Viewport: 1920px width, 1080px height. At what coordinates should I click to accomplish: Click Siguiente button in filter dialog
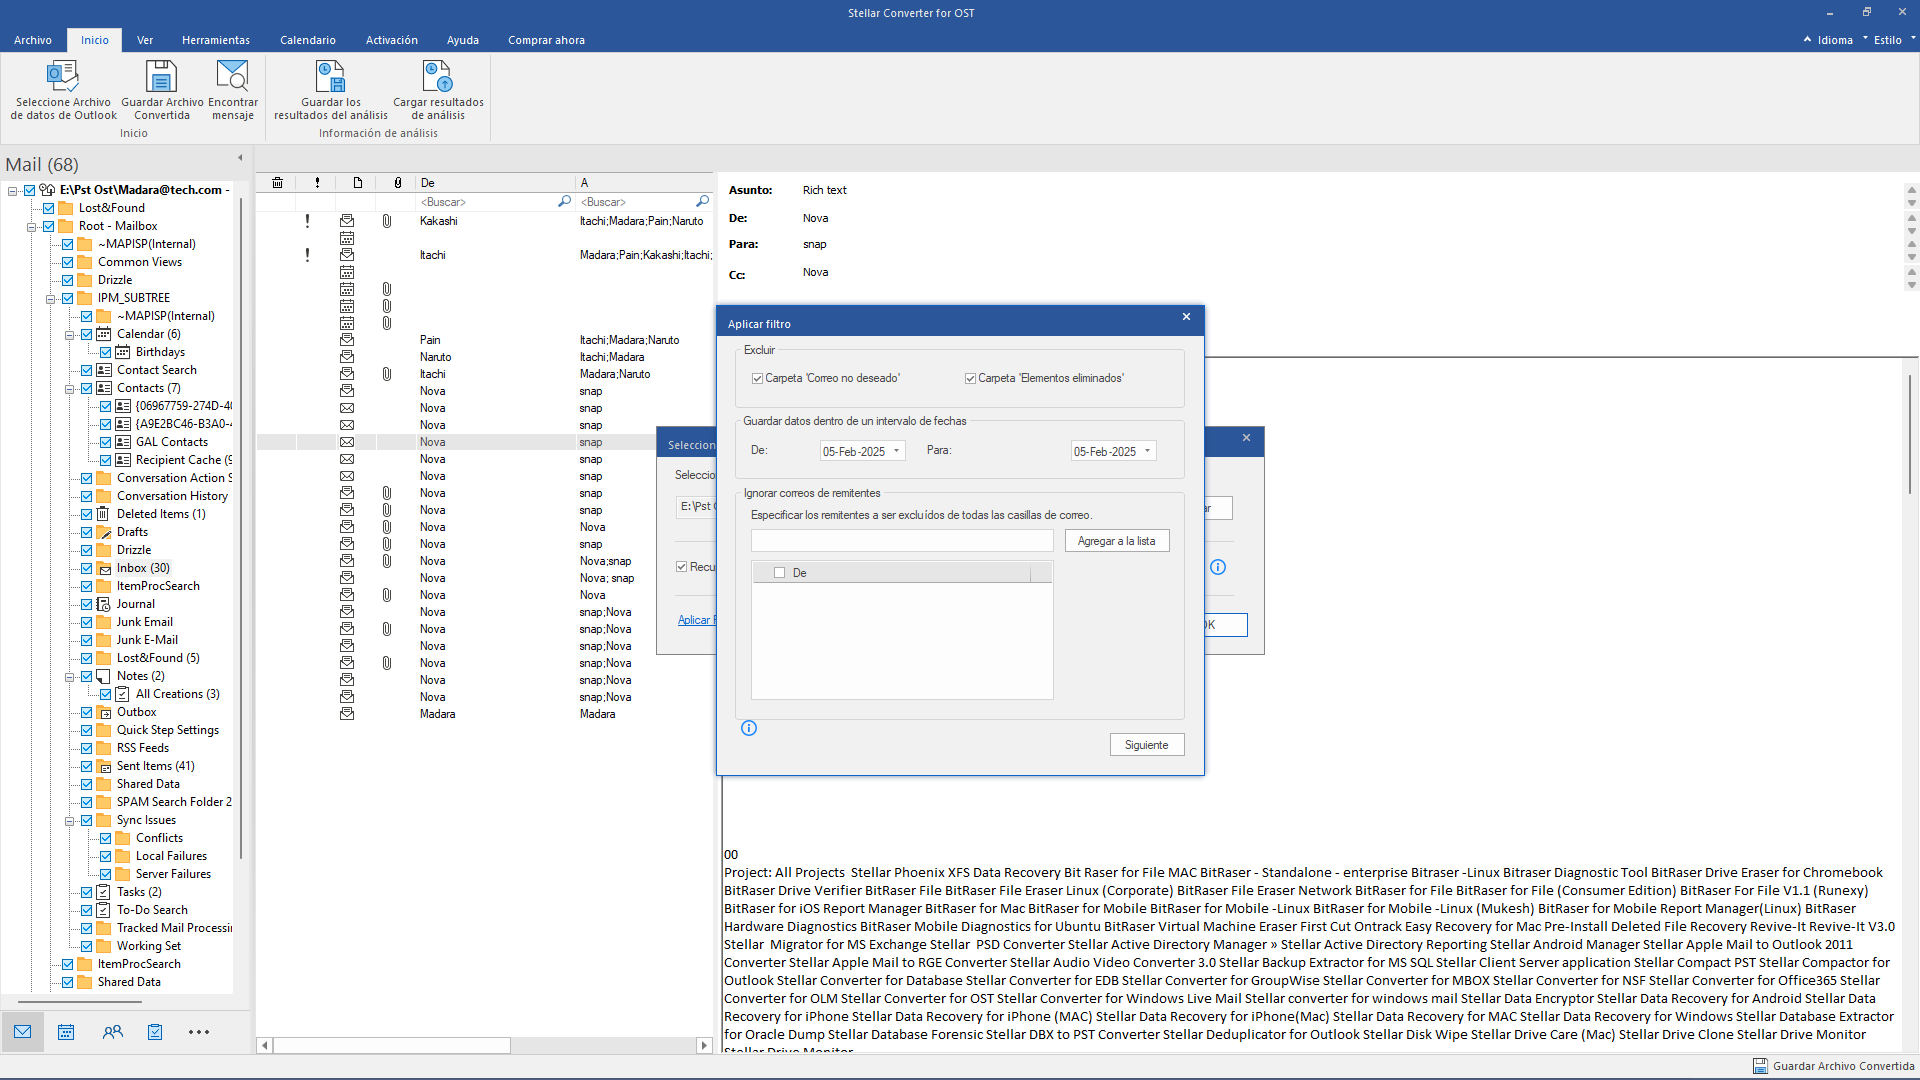[x=1147, y=745]
